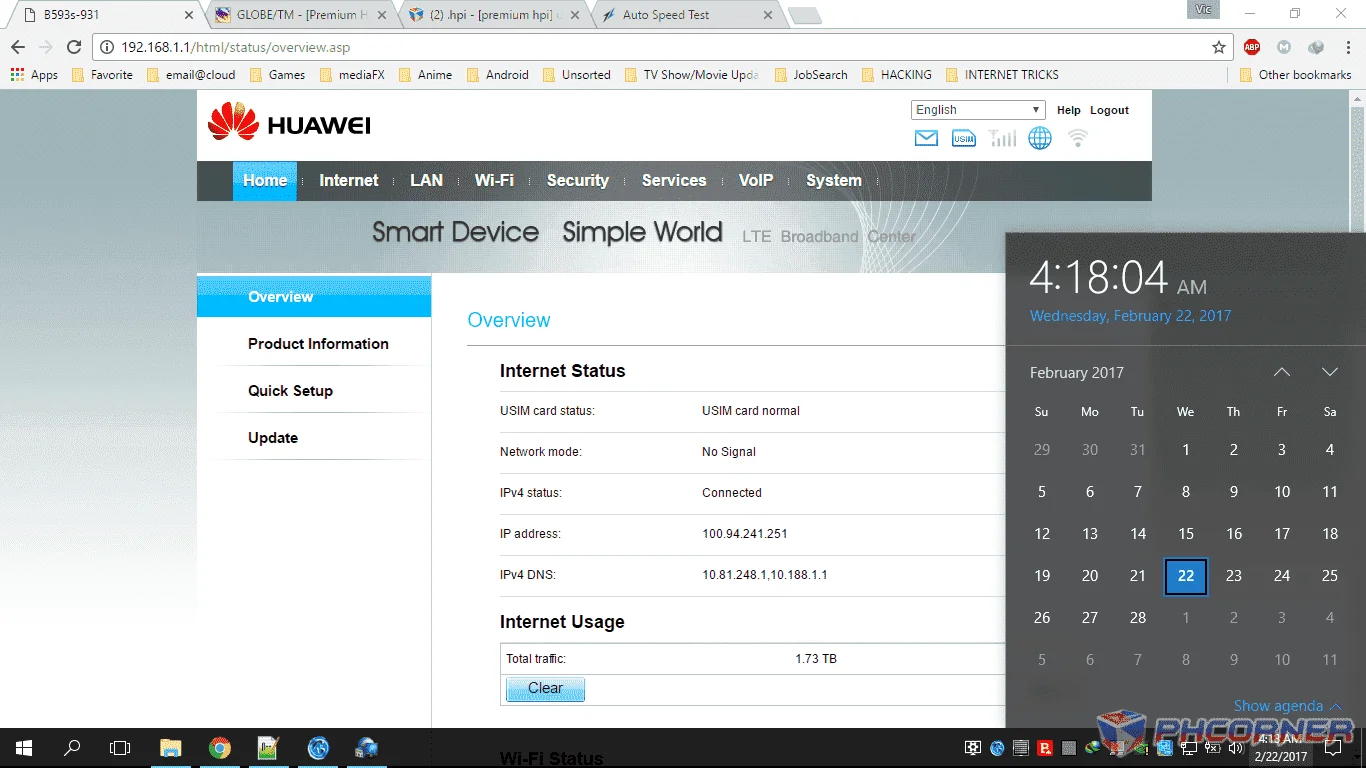Open the Wi-Fi menu in navigation bar
1366x768 pixels.
pyautogui.click(x=494, y=181)
